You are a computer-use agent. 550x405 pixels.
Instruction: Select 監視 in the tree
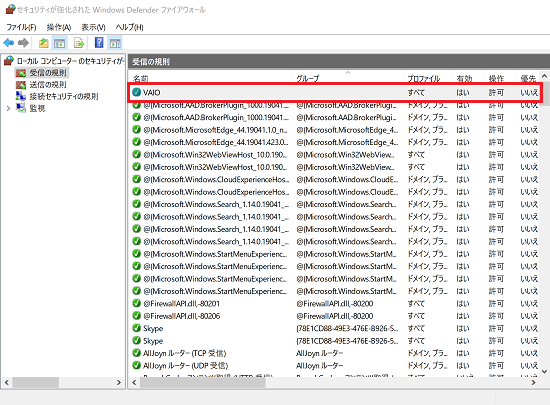tap(37, 108)
